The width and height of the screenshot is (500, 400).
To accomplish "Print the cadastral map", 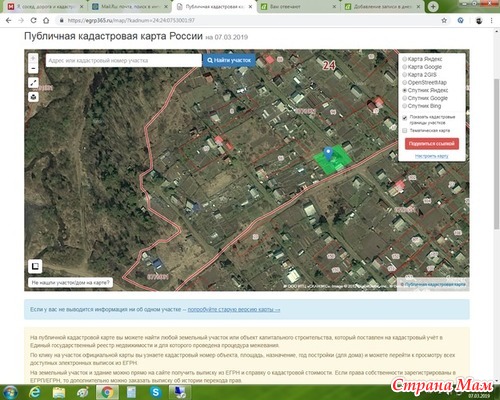I will click(33, 97).
